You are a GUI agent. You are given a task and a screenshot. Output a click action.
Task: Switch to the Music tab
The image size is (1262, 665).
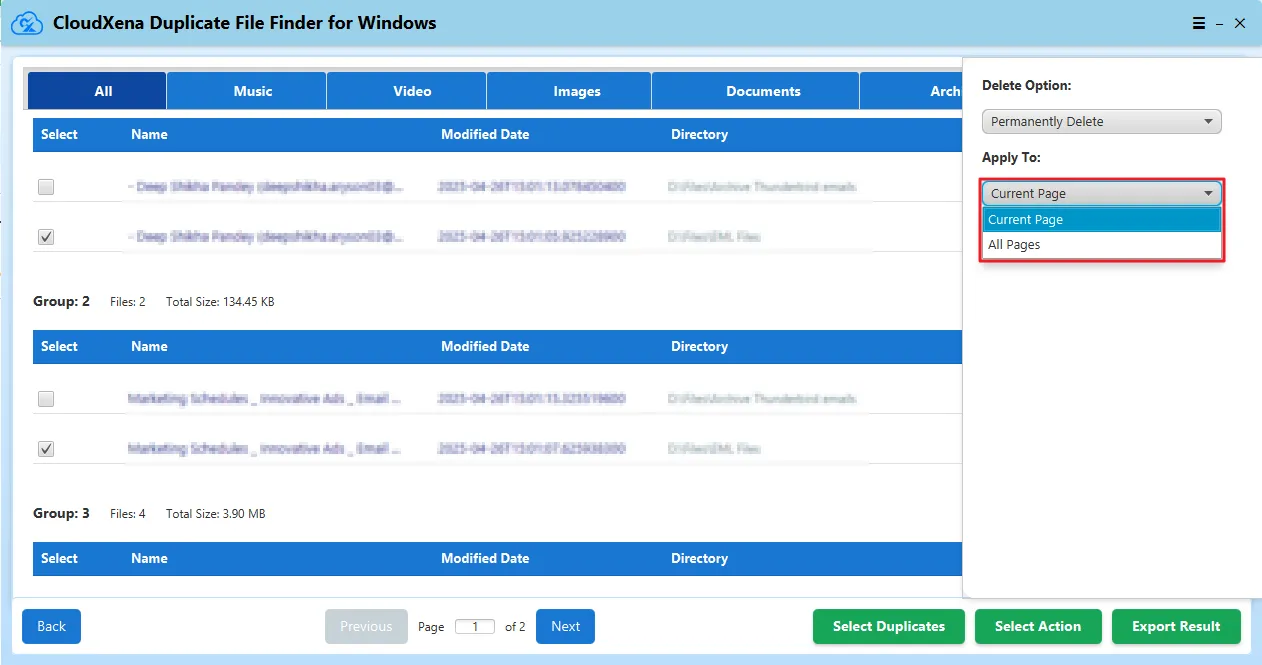point(252,91)
